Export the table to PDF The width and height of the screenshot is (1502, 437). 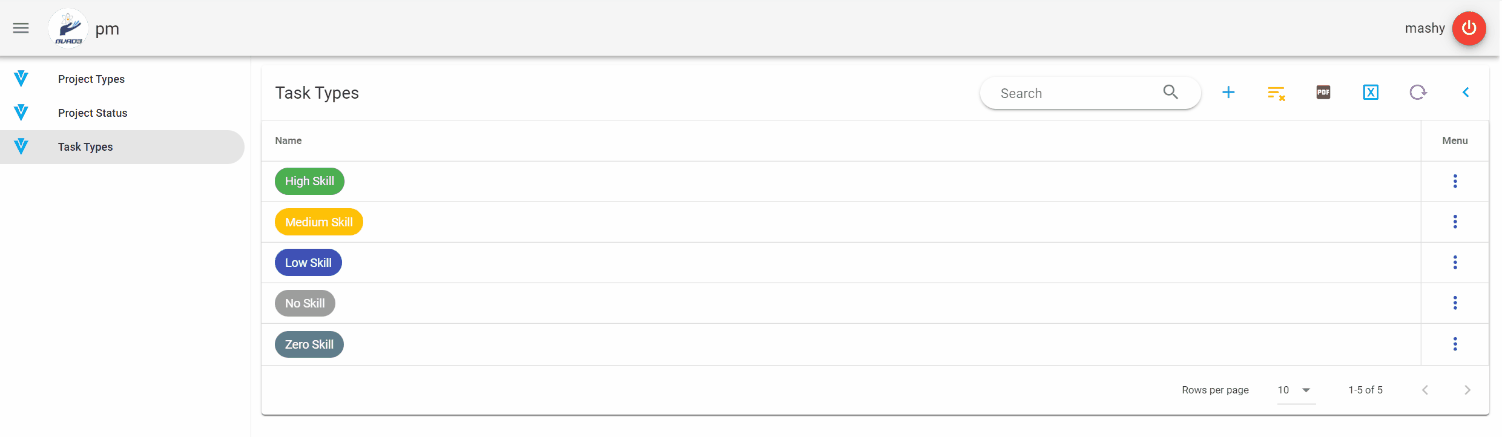[x=1323, y=93]
